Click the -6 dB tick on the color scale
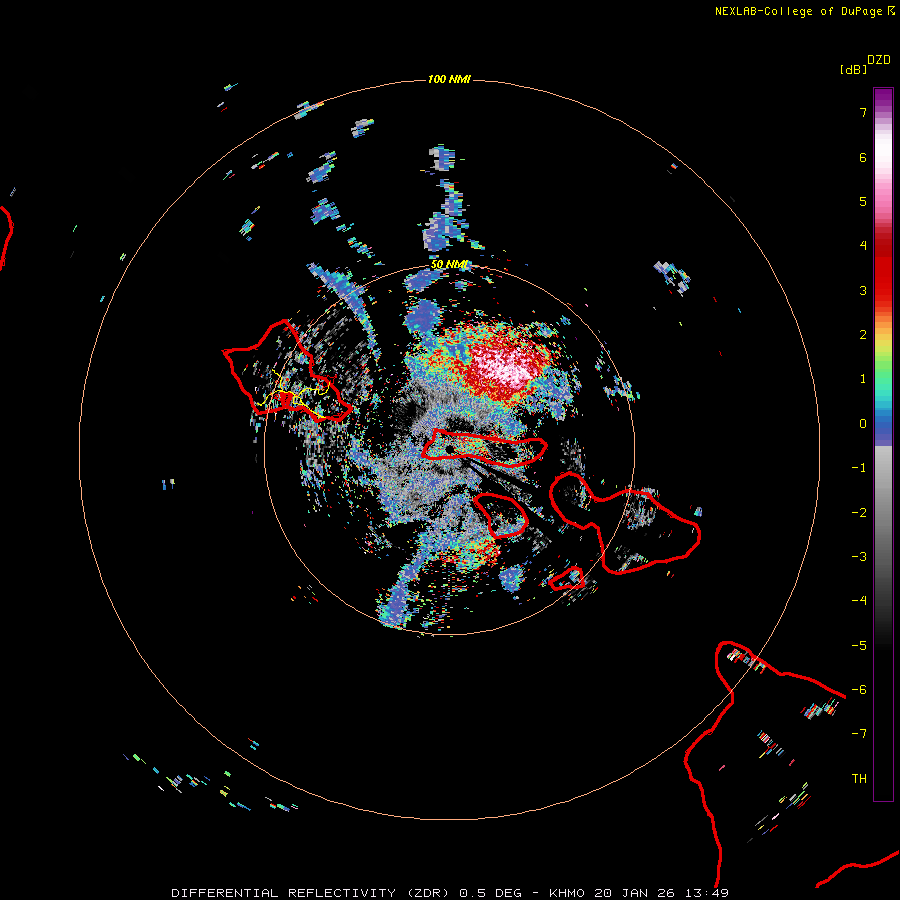900x900 pixels. click(859, 690)
